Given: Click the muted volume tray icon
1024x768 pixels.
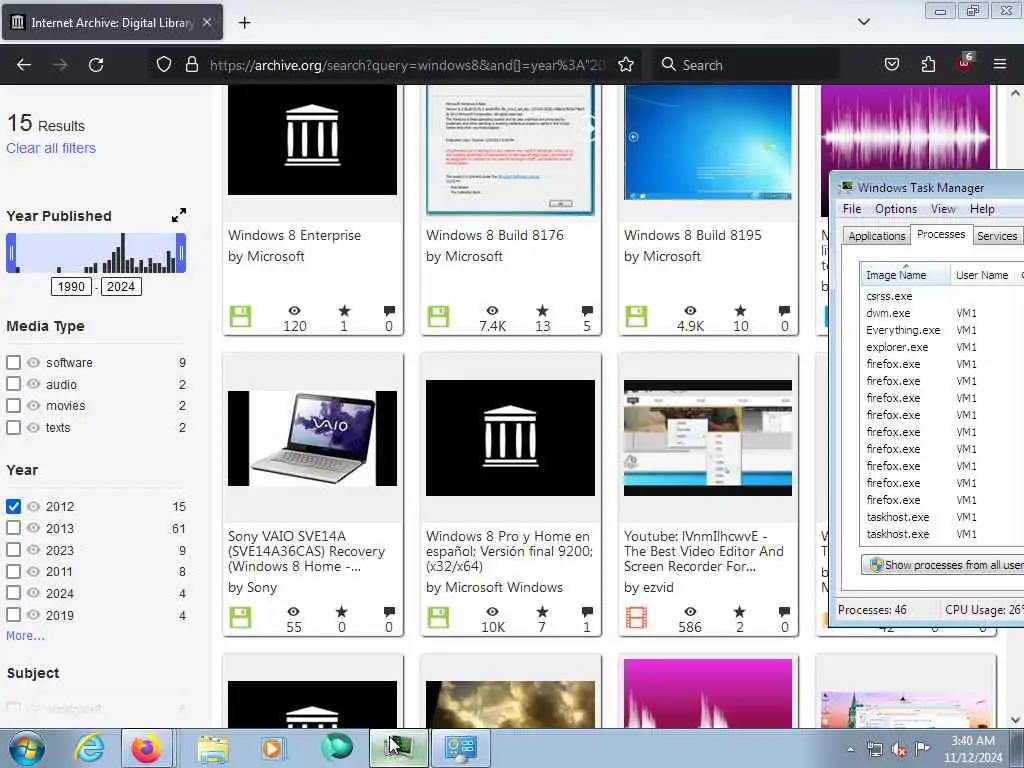Looking at the screenshot, I should click(899, 750).
